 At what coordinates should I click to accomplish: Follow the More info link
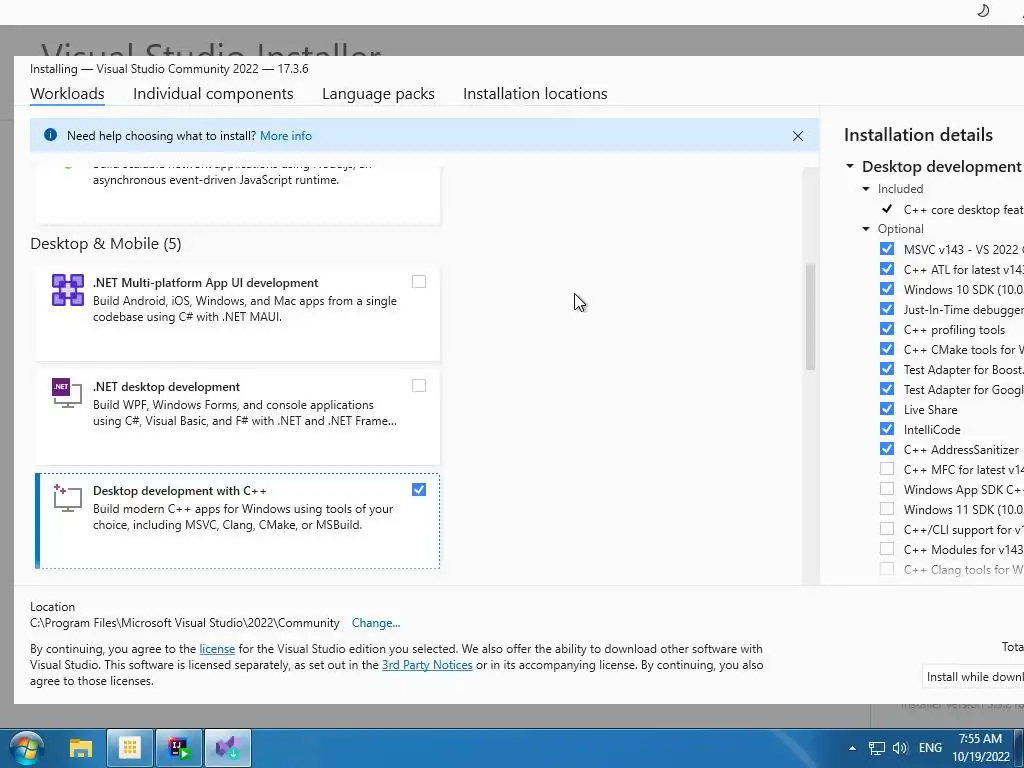tap(286, 136)
